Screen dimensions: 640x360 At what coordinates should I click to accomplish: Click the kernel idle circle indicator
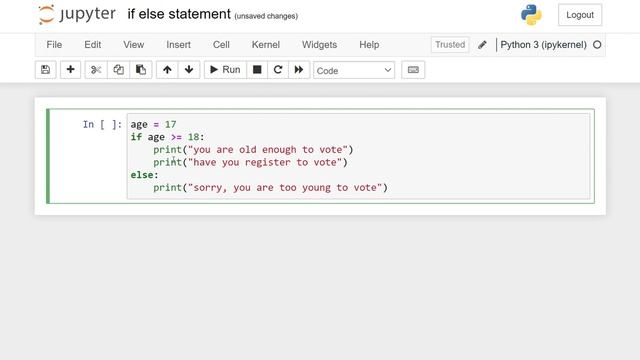click(x=597, y=45)
